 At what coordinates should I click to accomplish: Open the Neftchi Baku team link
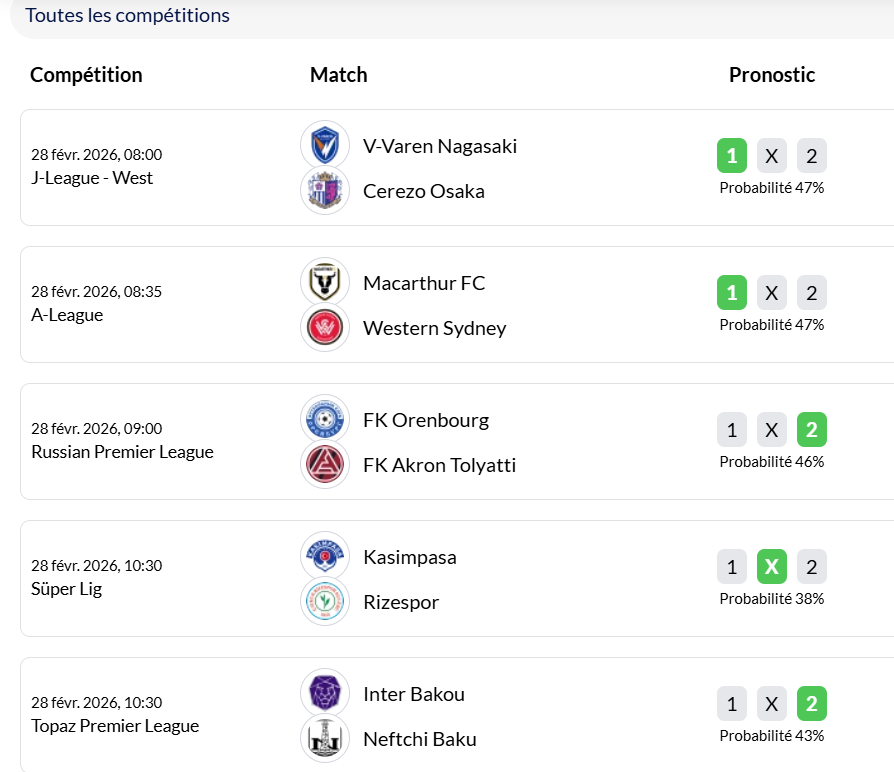419,740
